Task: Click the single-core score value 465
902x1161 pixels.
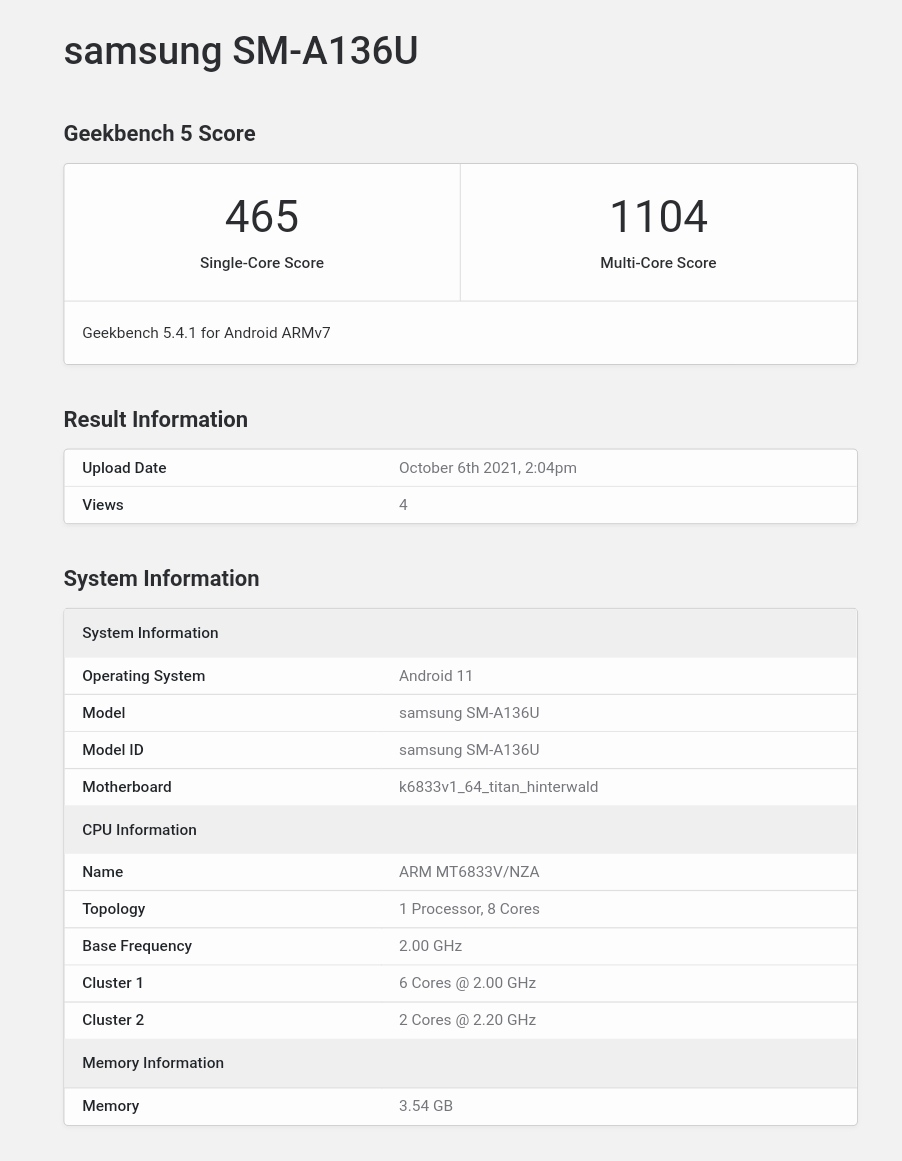Action: pyautogui.click(x=261, y=217)
